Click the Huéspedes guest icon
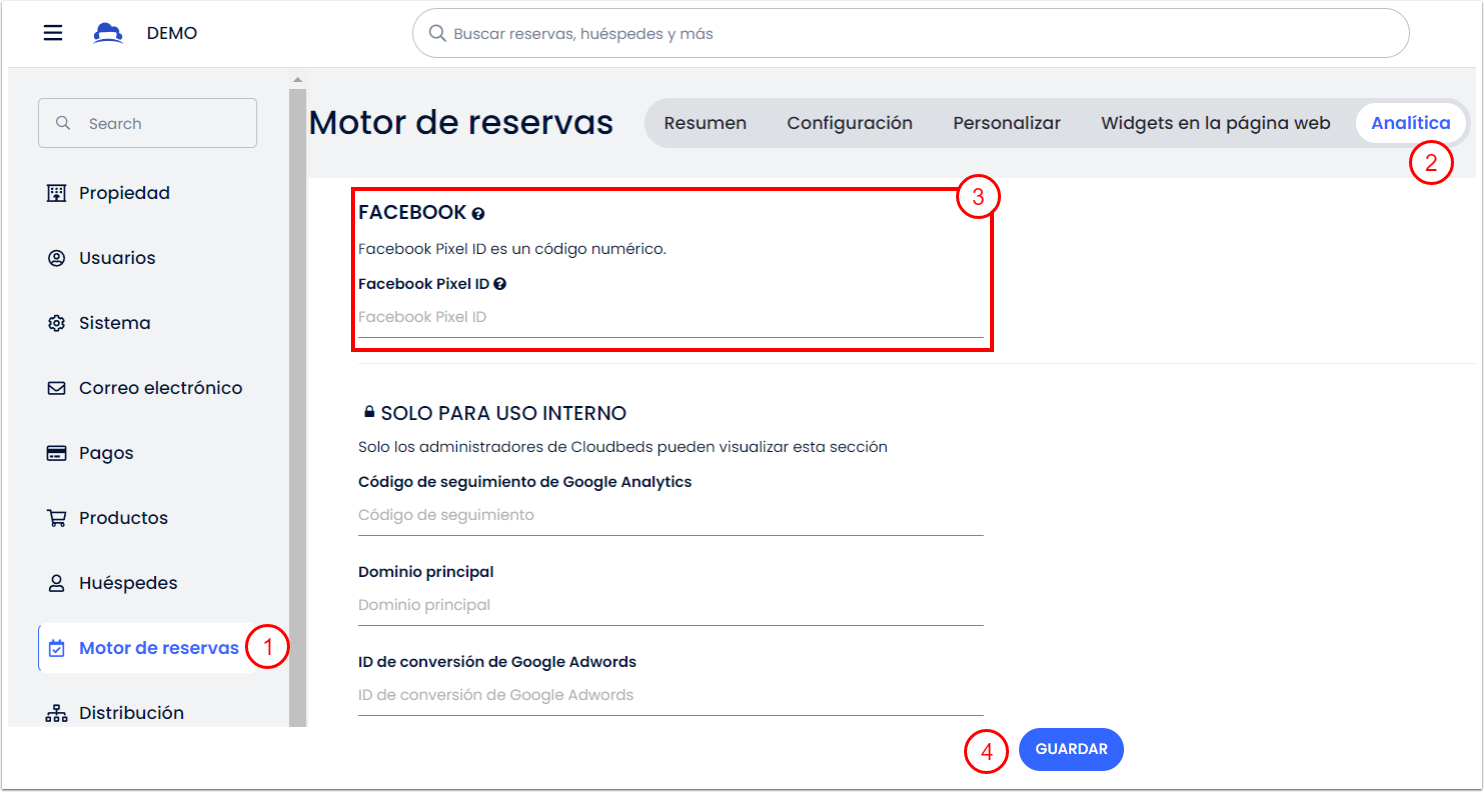Screen dimensions: 1484x792 (56, 583)
